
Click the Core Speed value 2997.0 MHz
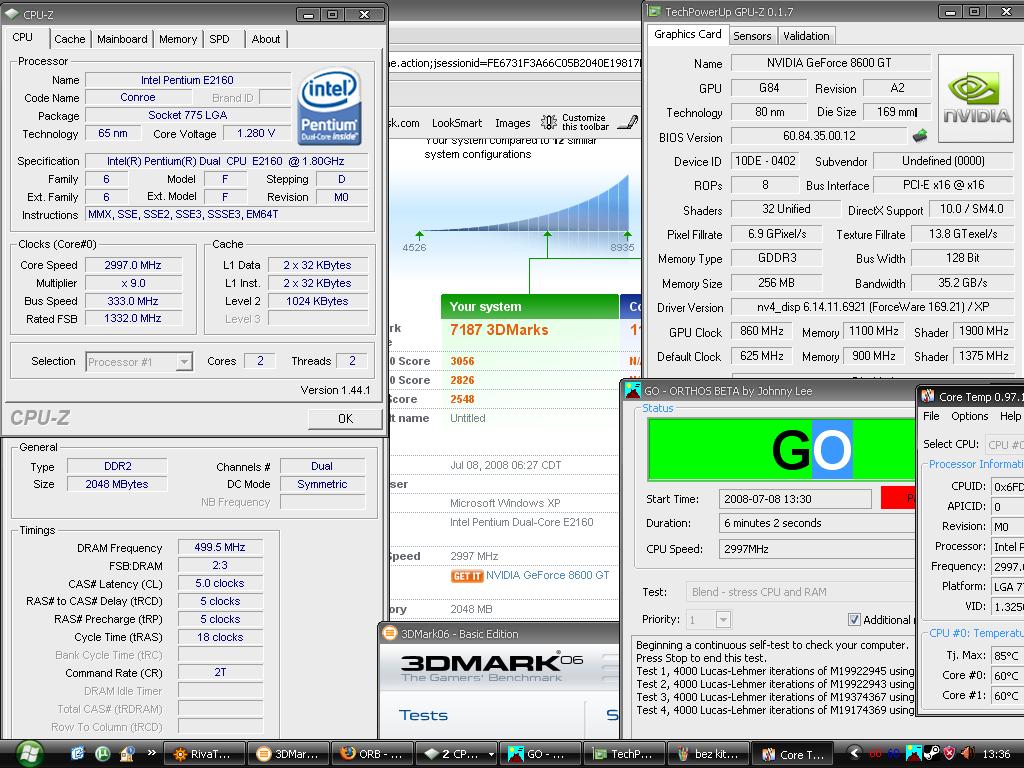pos(133,265)
